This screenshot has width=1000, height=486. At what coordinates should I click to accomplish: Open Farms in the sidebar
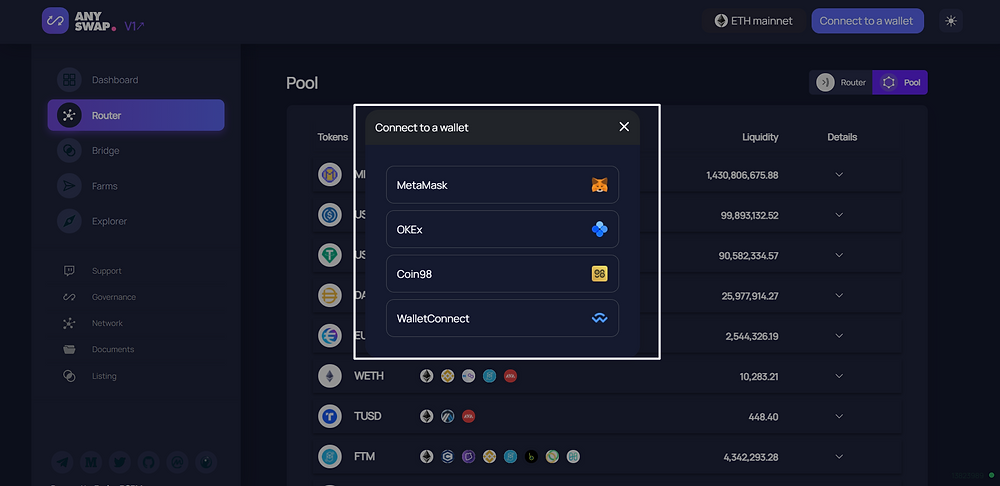pos(136,186)
